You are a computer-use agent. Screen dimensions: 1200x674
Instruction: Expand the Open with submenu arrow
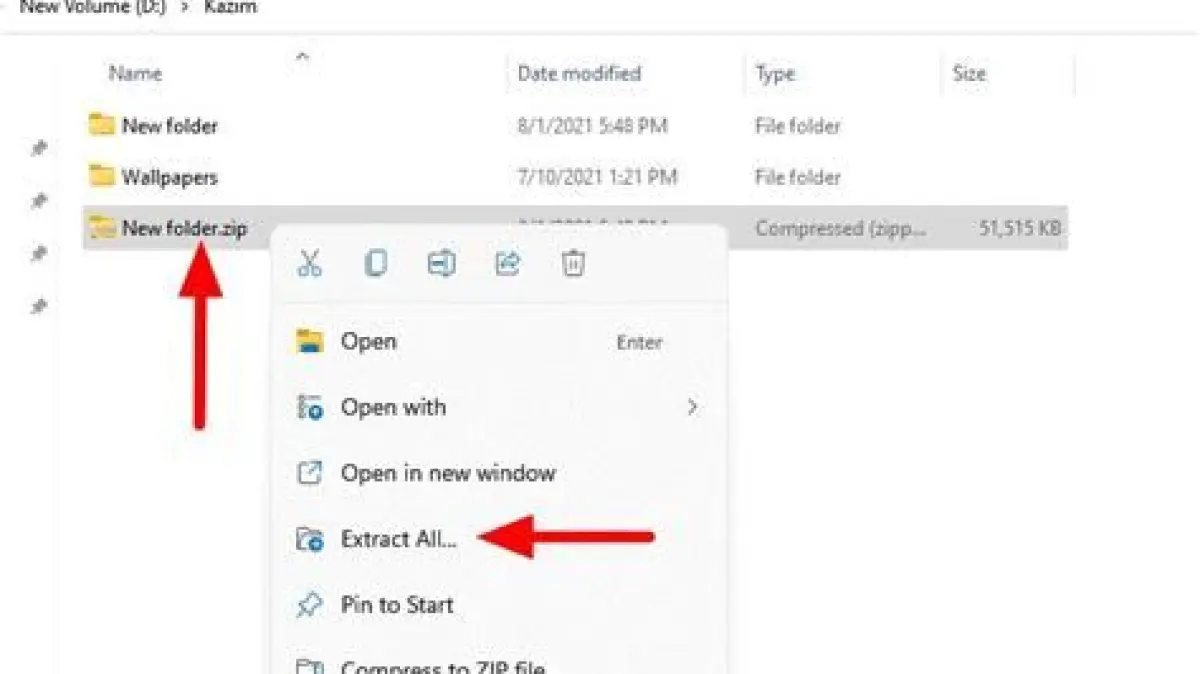(691, 407)
